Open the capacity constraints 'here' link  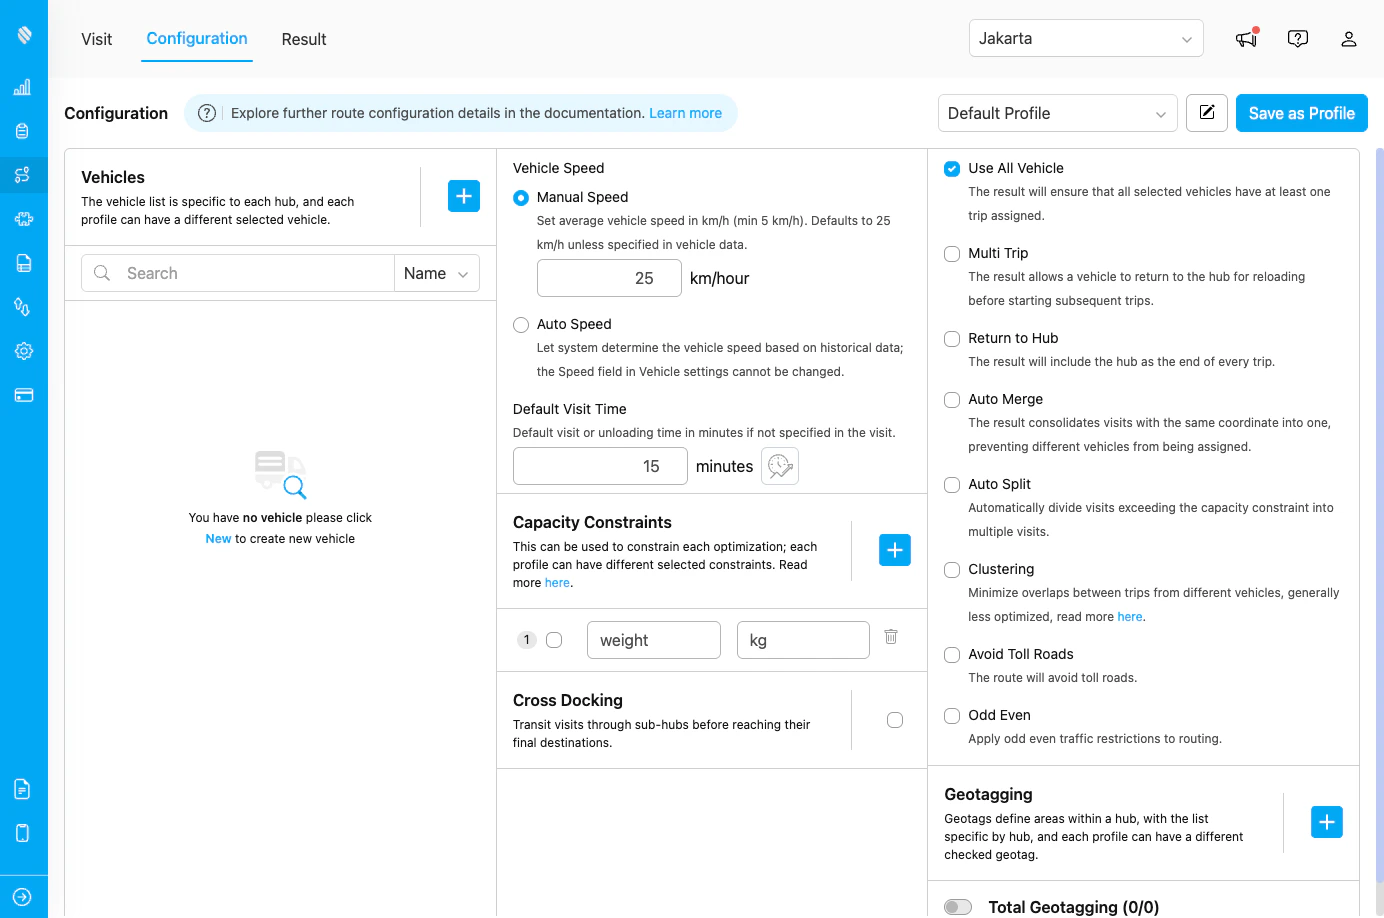pyautogui.click(x=557, y=583)
